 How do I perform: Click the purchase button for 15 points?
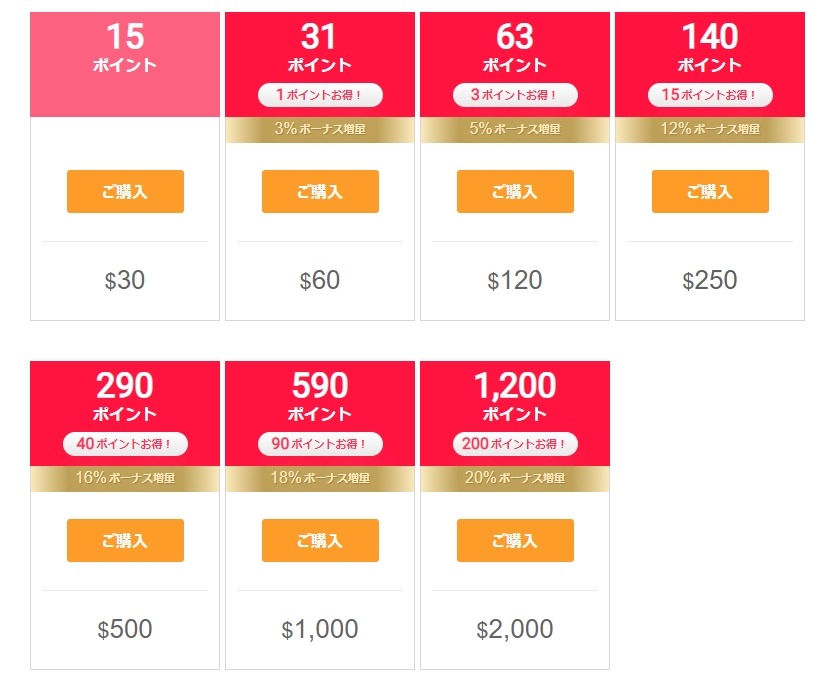coord(125,191)
